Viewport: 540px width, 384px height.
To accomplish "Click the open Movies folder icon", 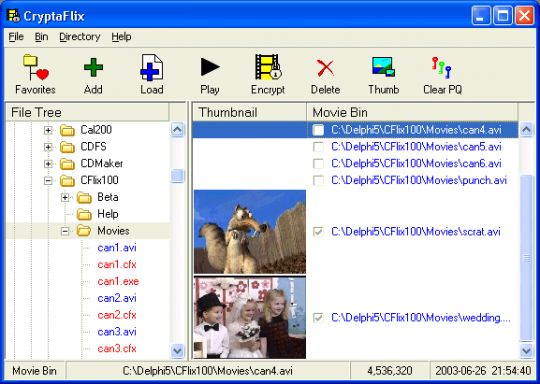I will [x=84, y=231].
